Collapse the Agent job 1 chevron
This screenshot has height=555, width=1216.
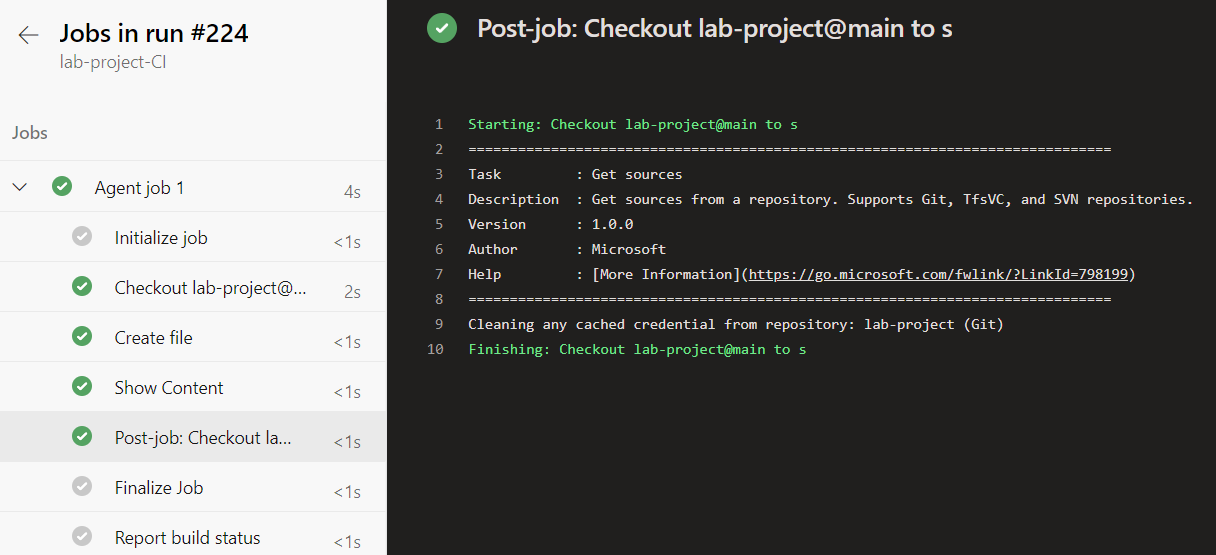pyautogui.click(x=21, y=187)
